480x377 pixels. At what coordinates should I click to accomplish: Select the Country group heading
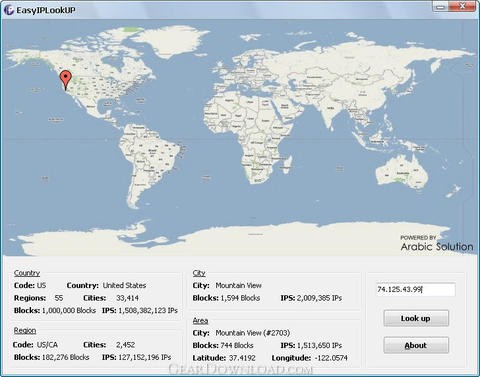(x=27, y=273)
